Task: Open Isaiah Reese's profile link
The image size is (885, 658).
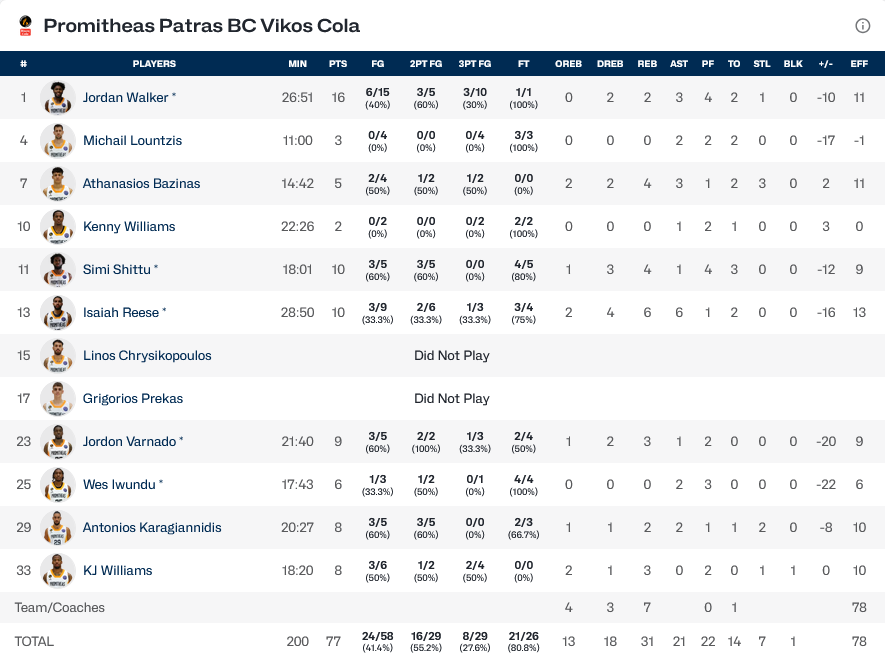Action: pyautogui.click(x=121, y=313)
